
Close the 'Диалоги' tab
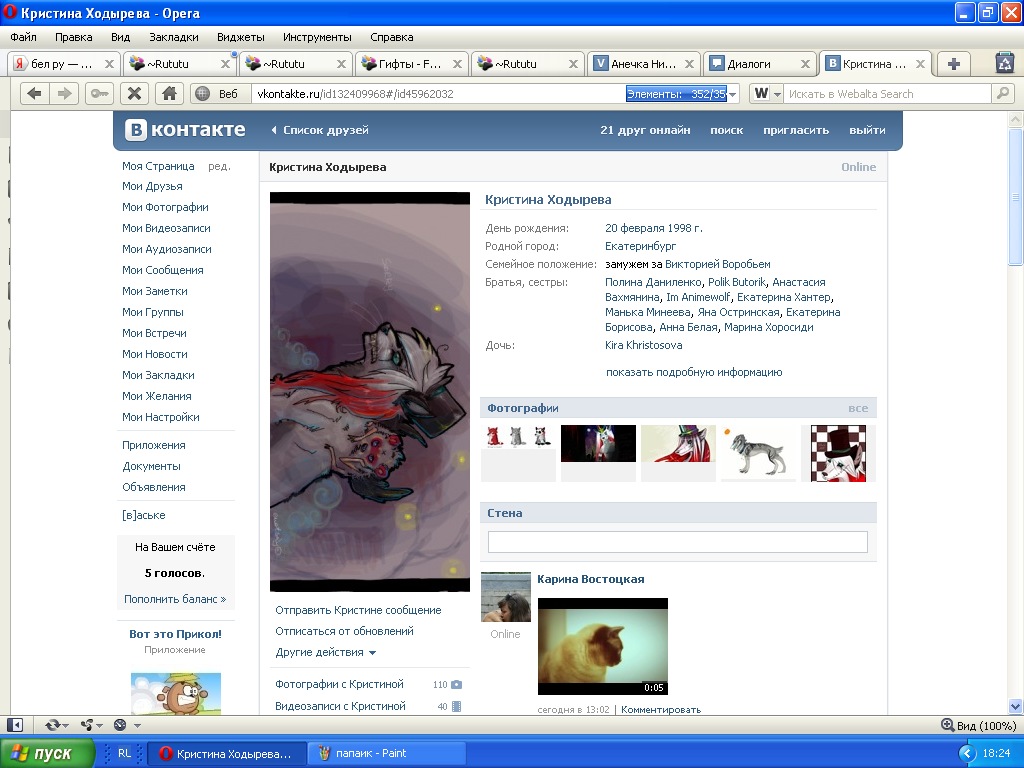tap(805, 64)
